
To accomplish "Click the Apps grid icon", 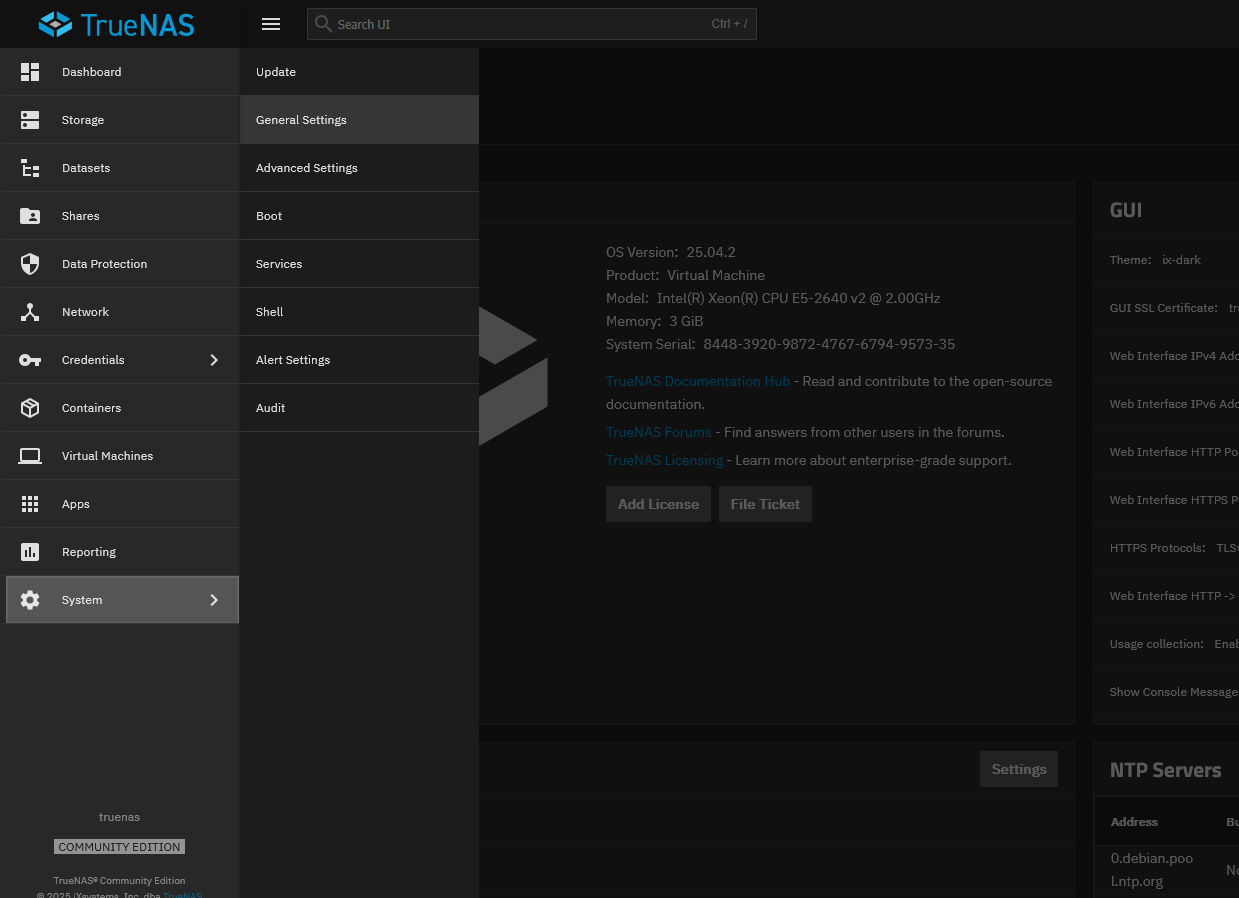I will coord(30,504).
